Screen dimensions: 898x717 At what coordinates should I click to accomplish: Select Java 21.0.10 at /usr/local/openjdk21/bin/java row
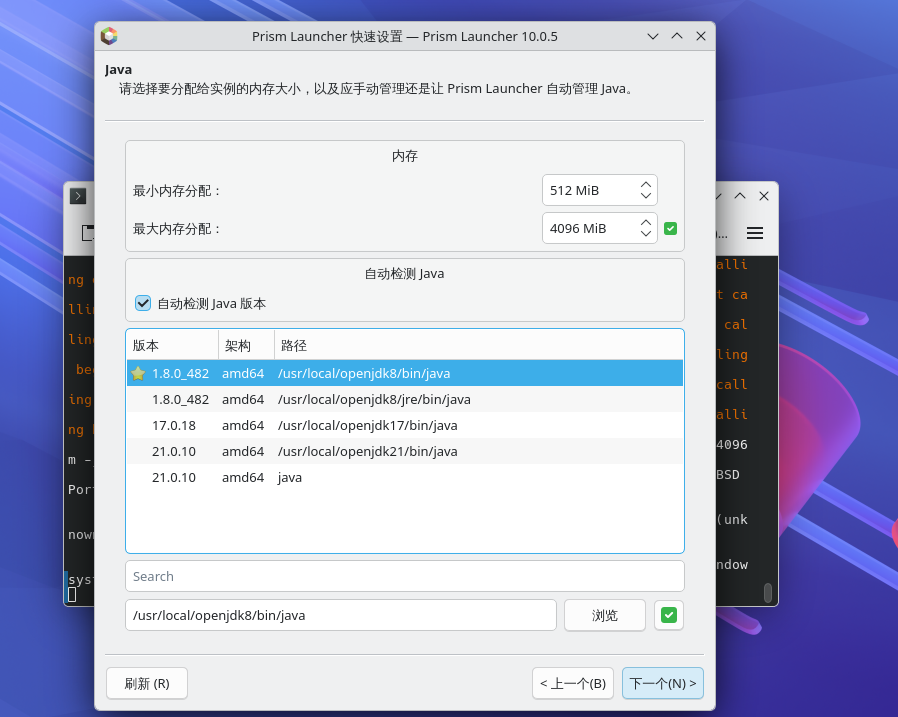click(405, 451)
